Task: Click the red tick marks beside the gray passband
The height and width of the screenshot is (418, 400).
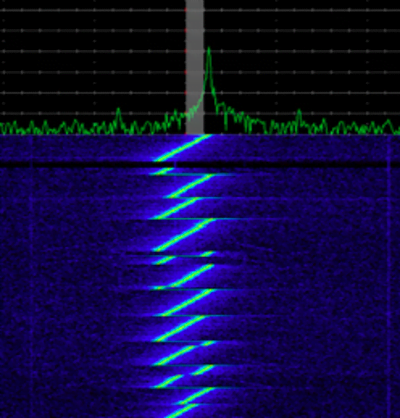Action: coord(185,67)
